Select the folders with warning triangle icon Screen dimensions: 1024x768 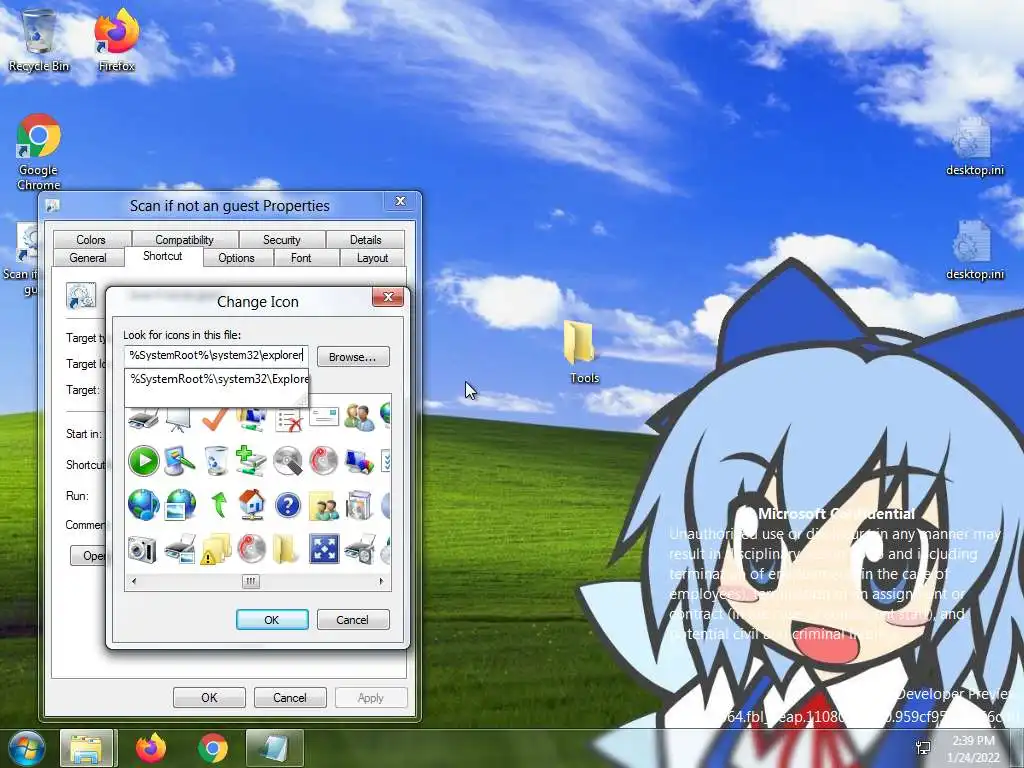[216, 549]
